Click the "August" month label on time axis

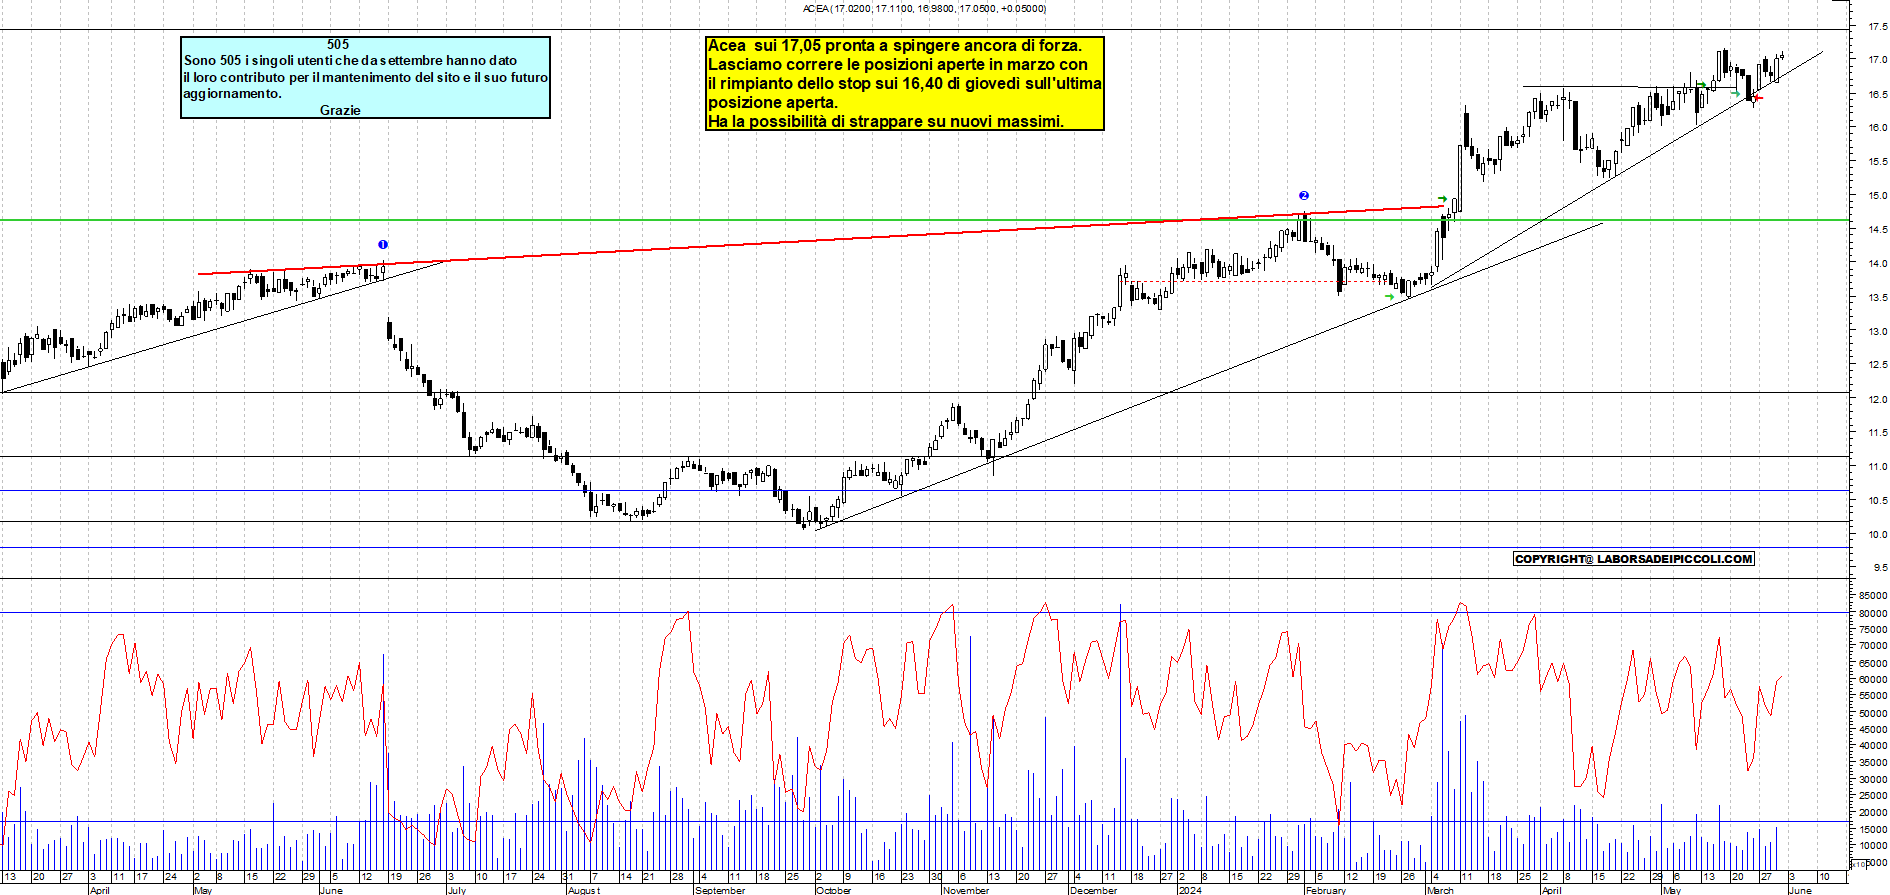coord(584,890)
